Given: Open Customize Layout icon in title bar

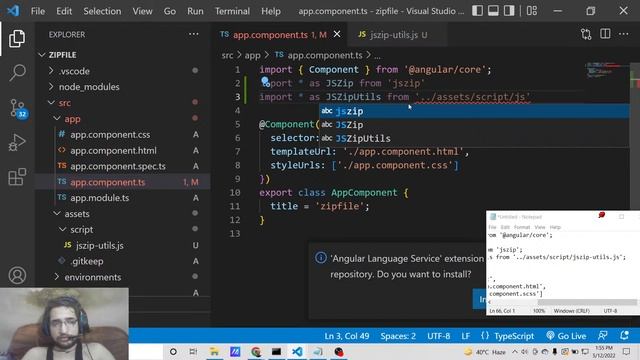Looking at the screenshot, I should click(x=532, y=11).
